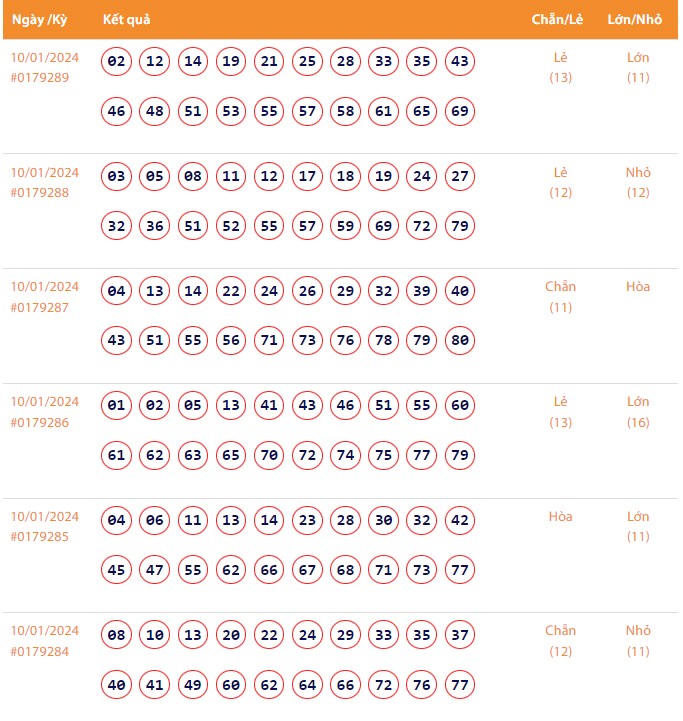Viewport: 683px width, 721px height.
Task: View draw #0179286
Action: pyautogui.click(x=40, y=422)
